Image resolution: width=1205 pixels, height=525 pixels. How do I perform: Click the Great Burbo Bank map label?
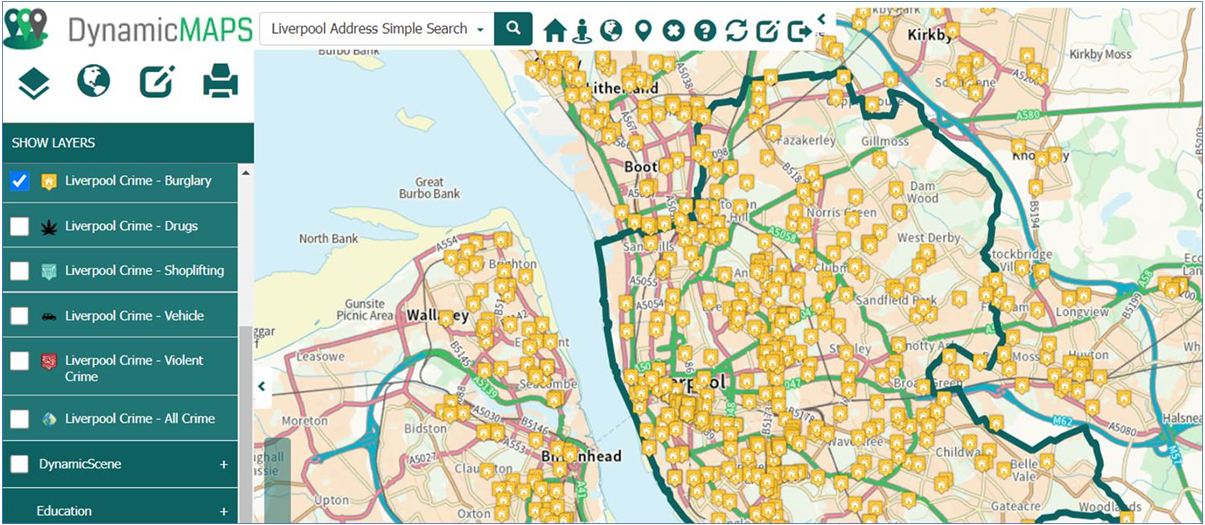pos(429,188)
